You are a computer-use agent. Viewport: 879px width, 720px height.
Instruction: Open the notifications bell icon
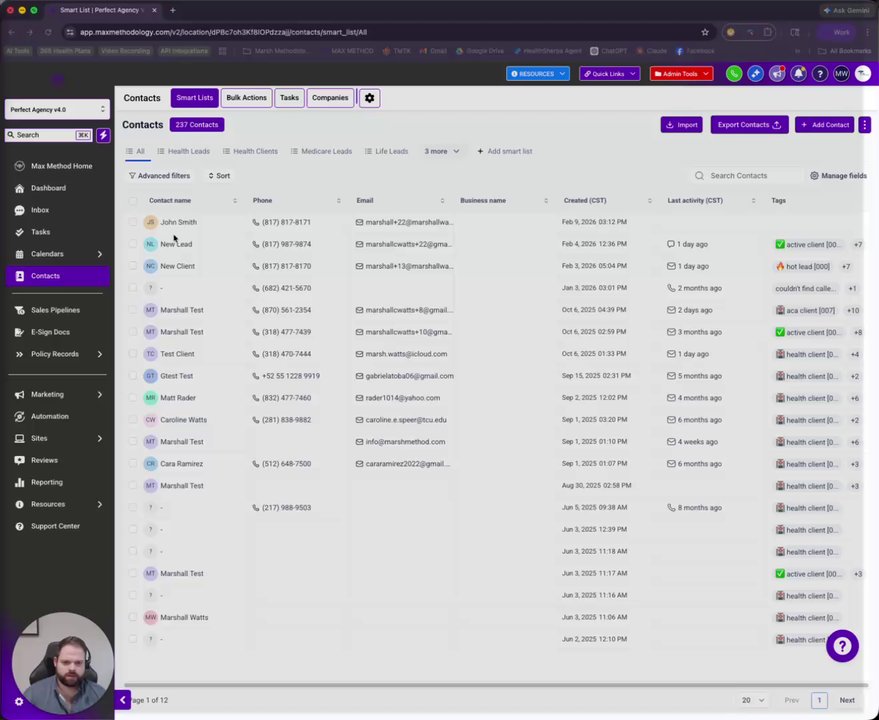point(798,73)
